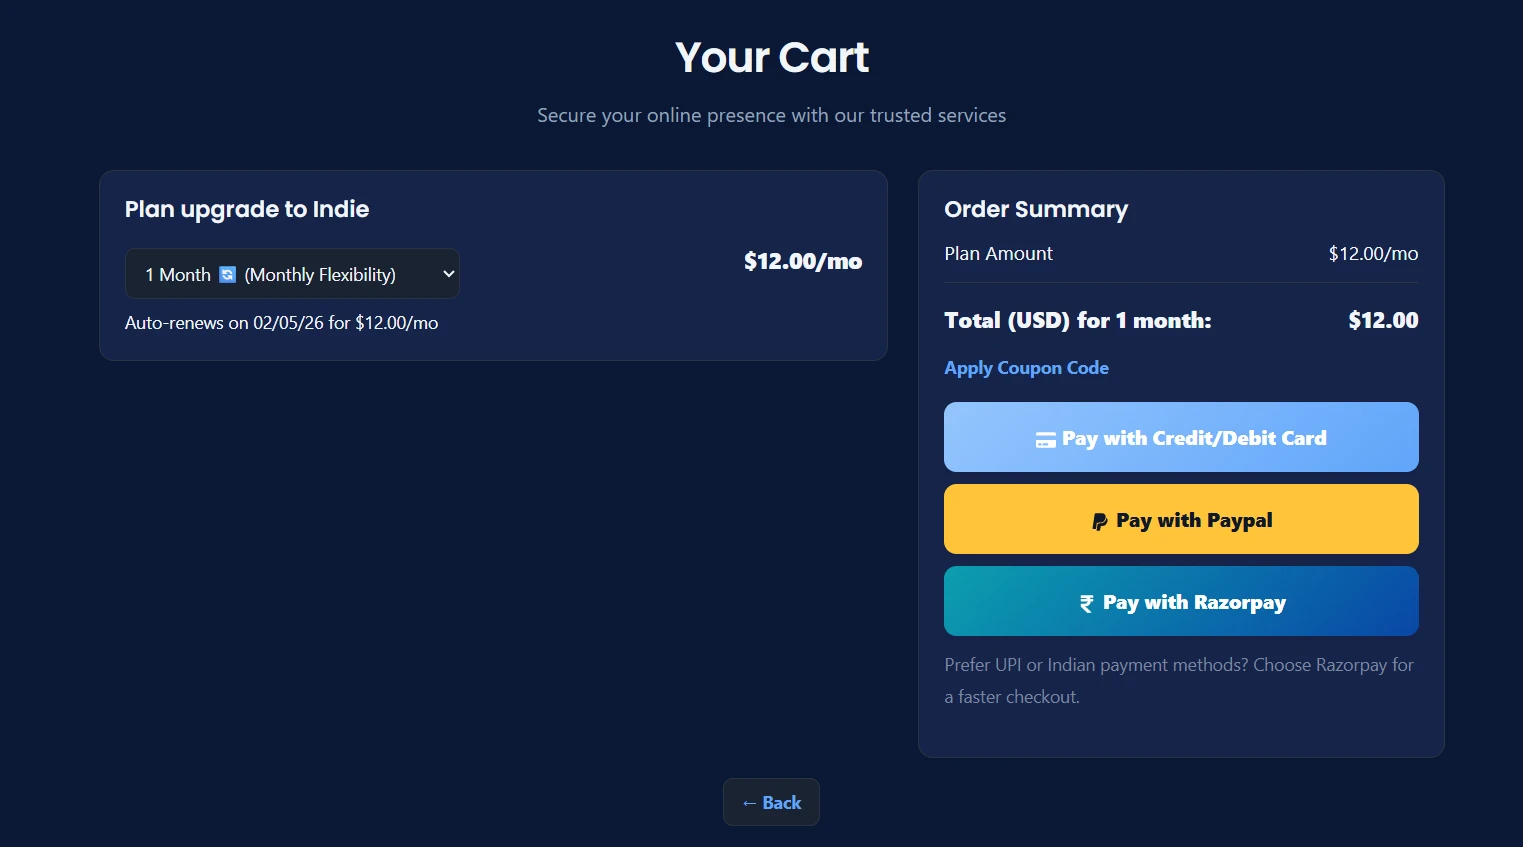Click the back arrow icon
Viewport: 1523px width, 847px height.
[x=748, y=802]
